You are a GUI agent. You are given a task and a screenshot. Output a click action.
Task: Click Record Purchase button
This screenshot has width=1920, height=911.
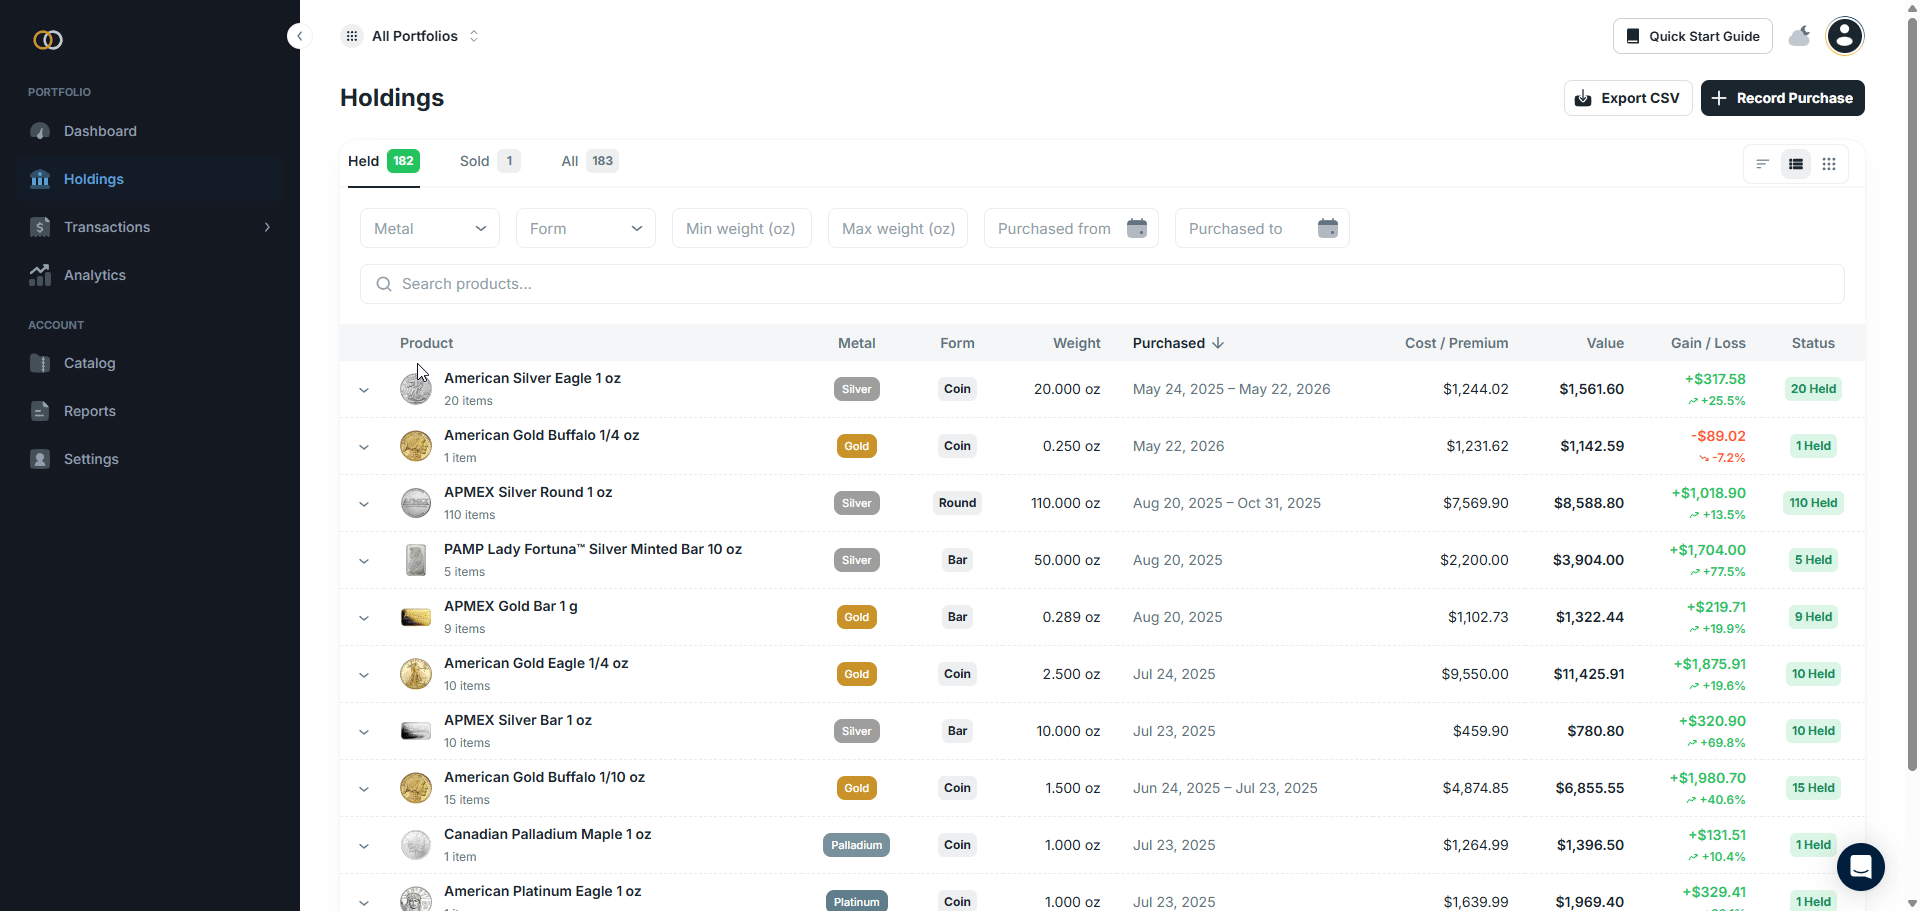tap(1782, 98)
